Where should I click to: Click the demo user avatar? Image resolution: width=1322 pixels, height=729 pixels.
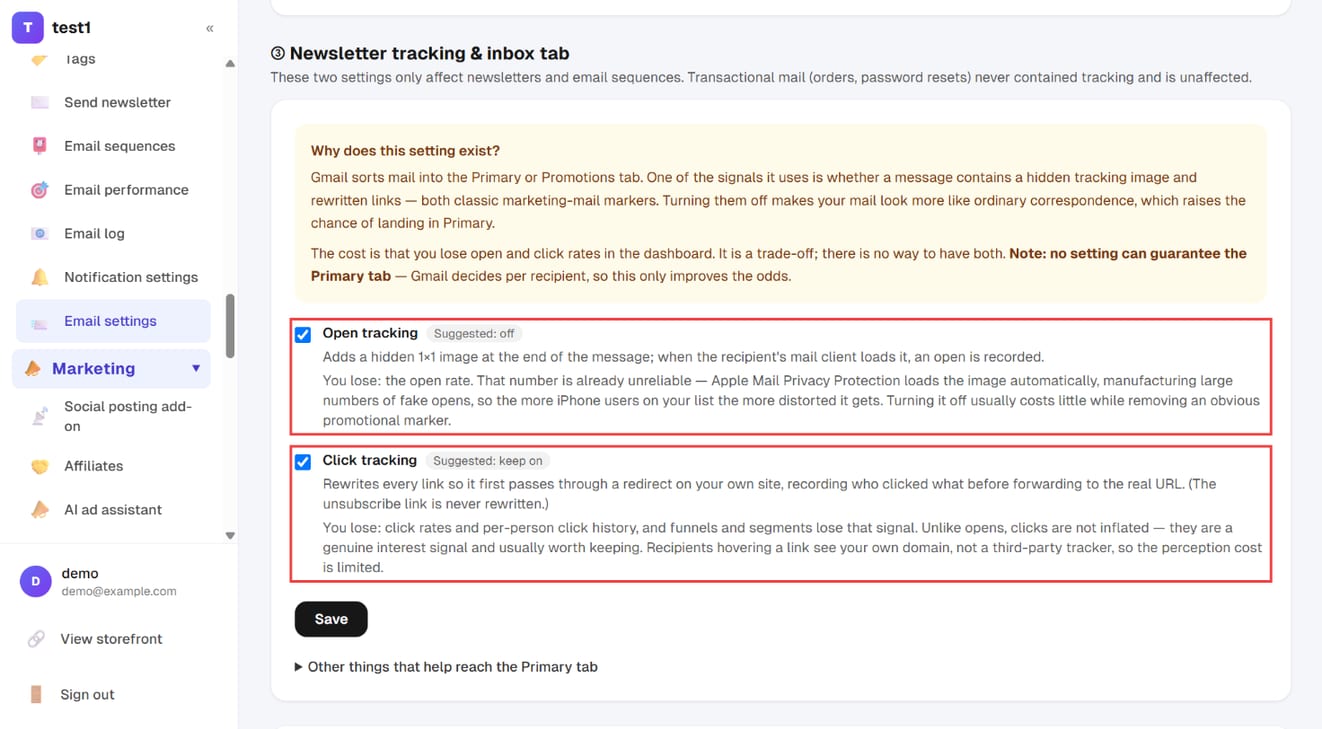[35, 581]
